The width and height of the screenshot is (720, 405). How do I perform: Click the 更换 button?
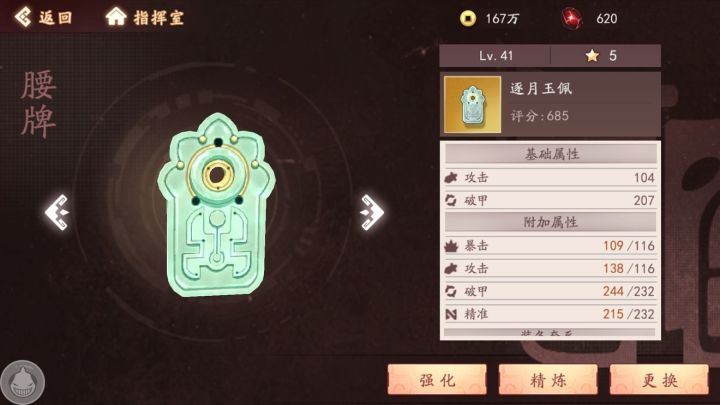coord(659,380)
